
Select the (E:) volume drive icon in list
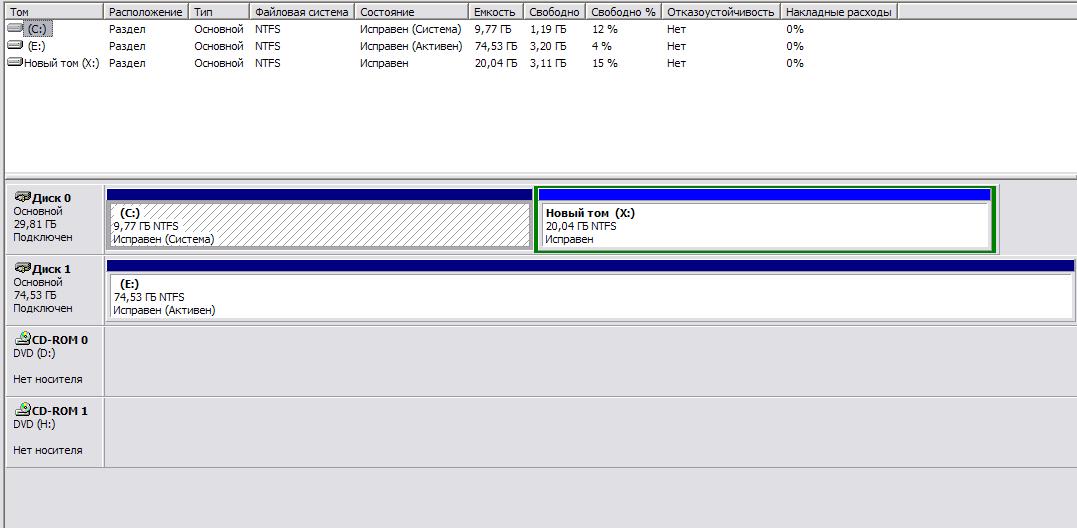14,45
